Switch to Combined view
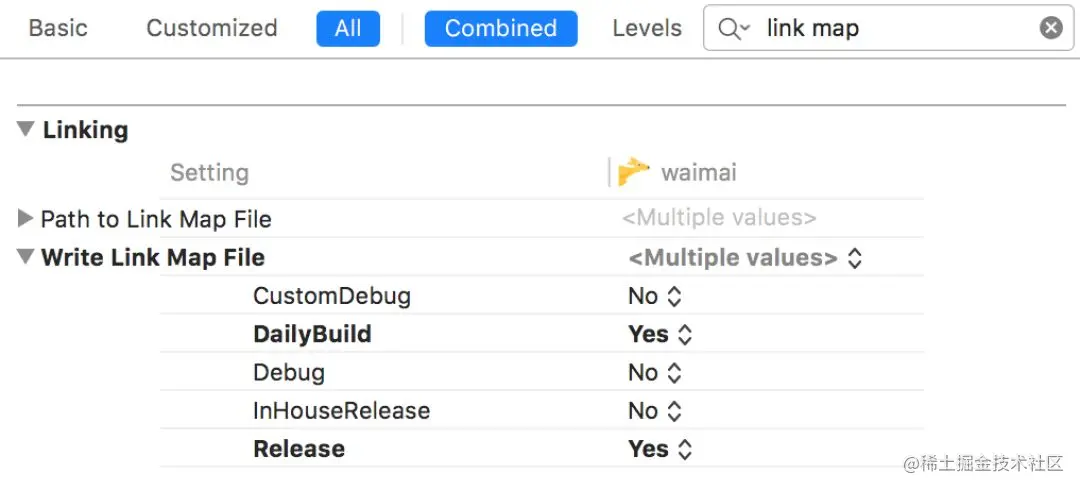1080x490 pixels. tap(500, 28)
